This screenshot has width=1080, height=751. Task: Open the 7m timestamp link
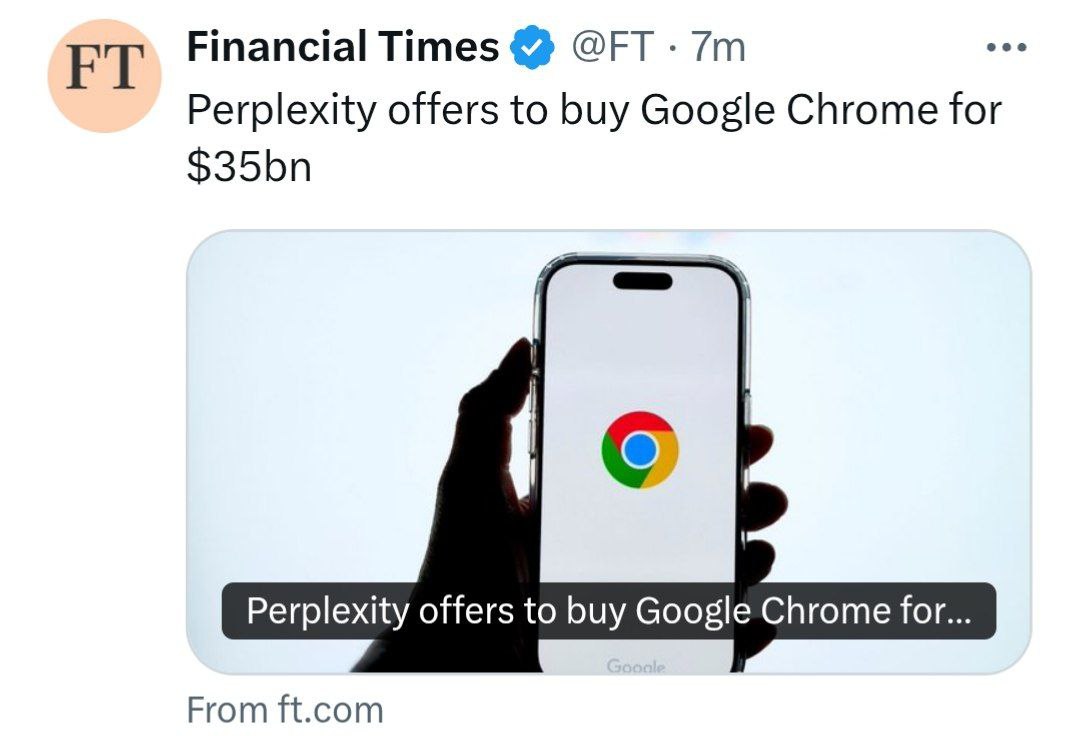(718, 47)
